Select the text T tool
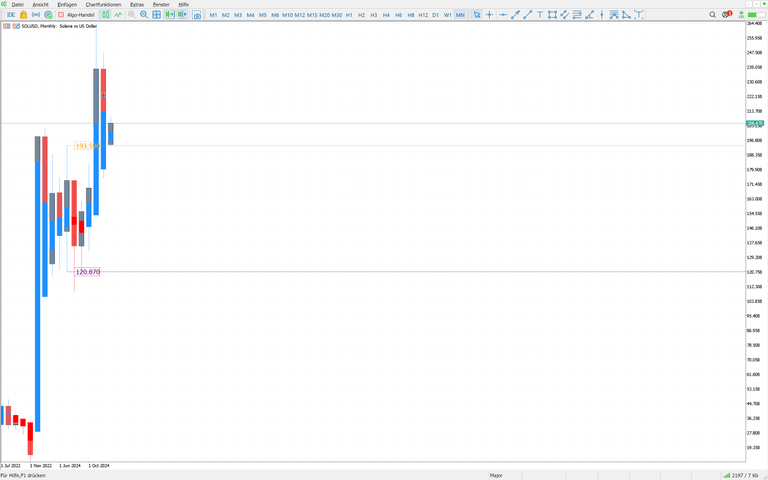 click(x=540, y=15)
